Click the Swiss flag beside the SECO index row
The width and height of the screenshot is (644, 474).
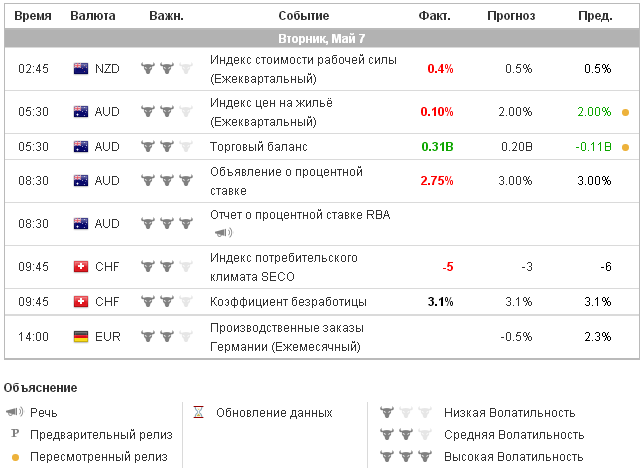pos(81,267)
